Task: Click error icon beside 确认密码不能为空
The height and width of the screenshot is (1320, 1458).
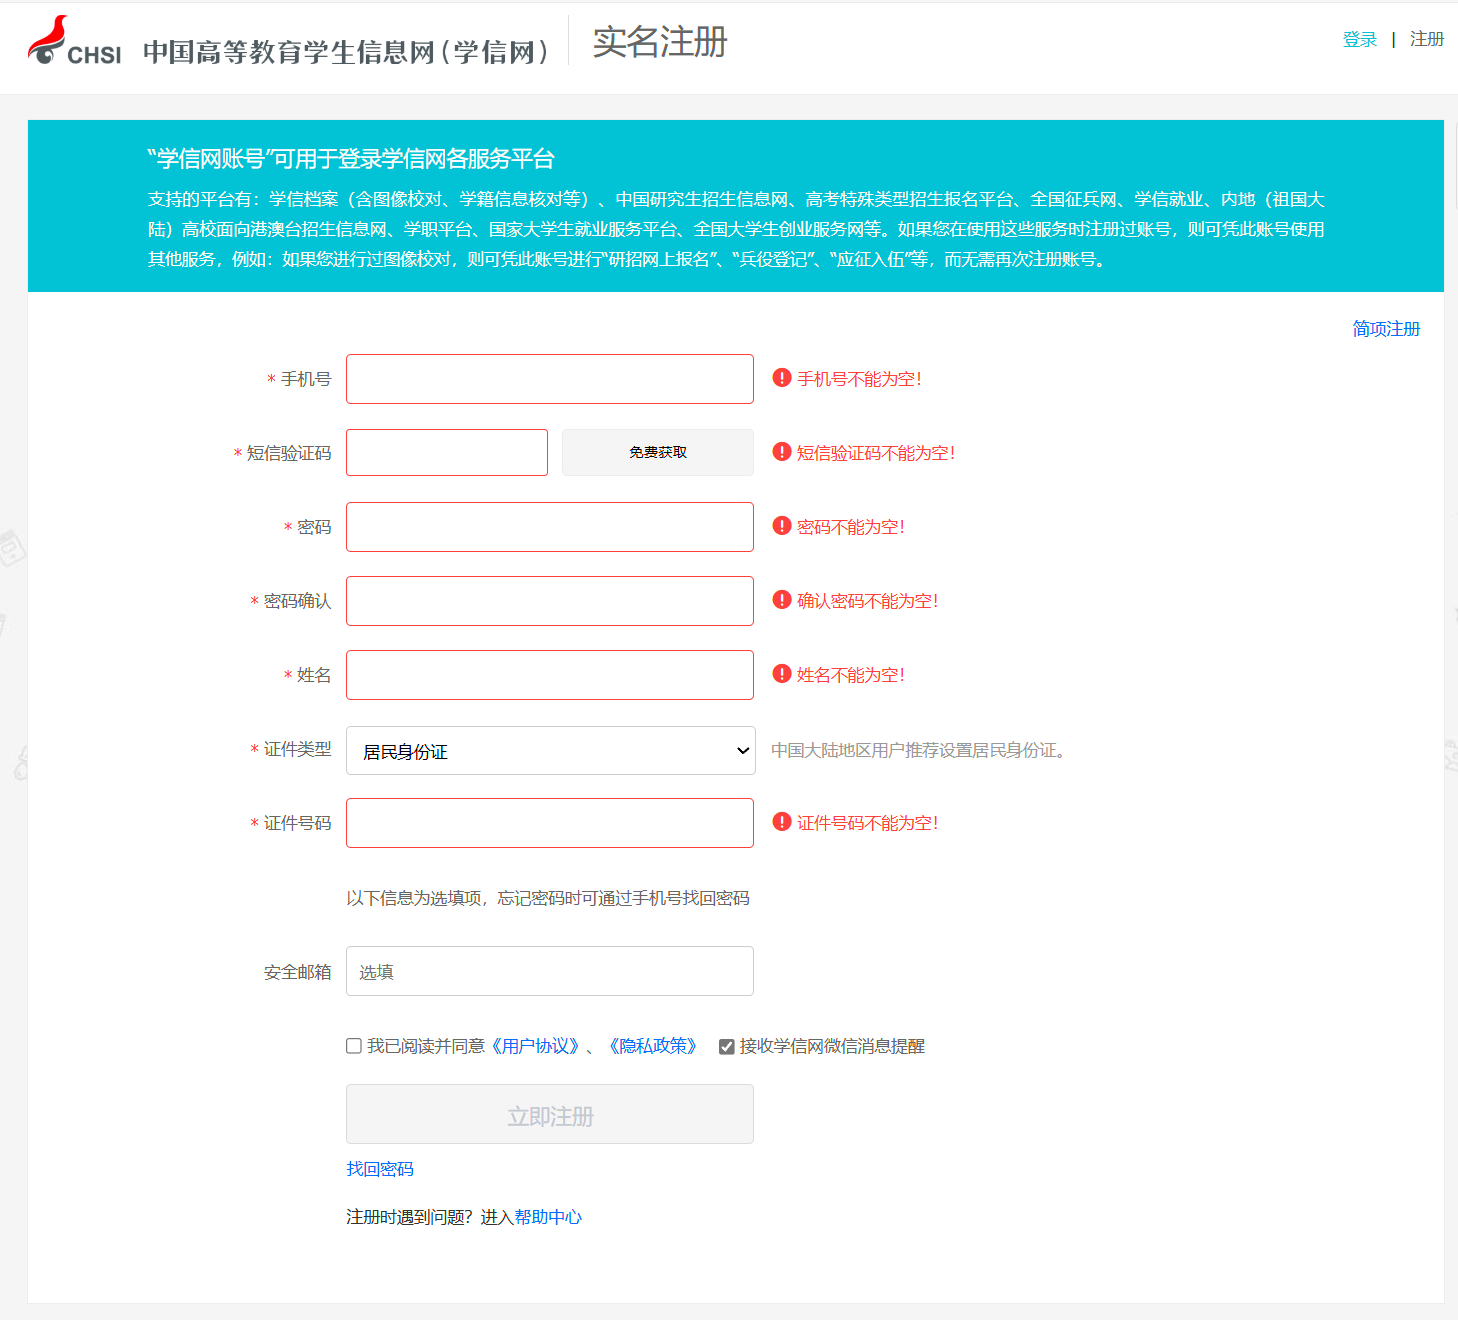Action: (x=782, y=600)
